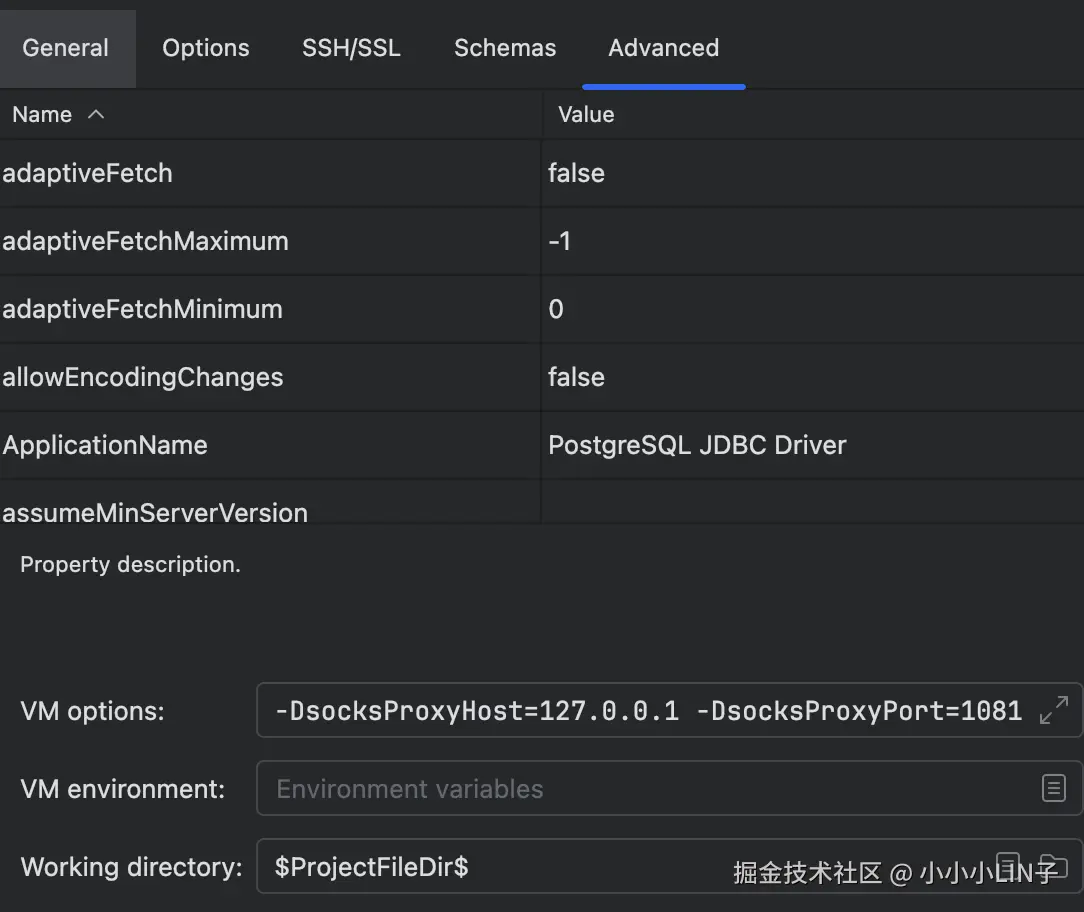
Task: Edit the adaptiveFetchMaximum value -1
Action: pos(560,242)
